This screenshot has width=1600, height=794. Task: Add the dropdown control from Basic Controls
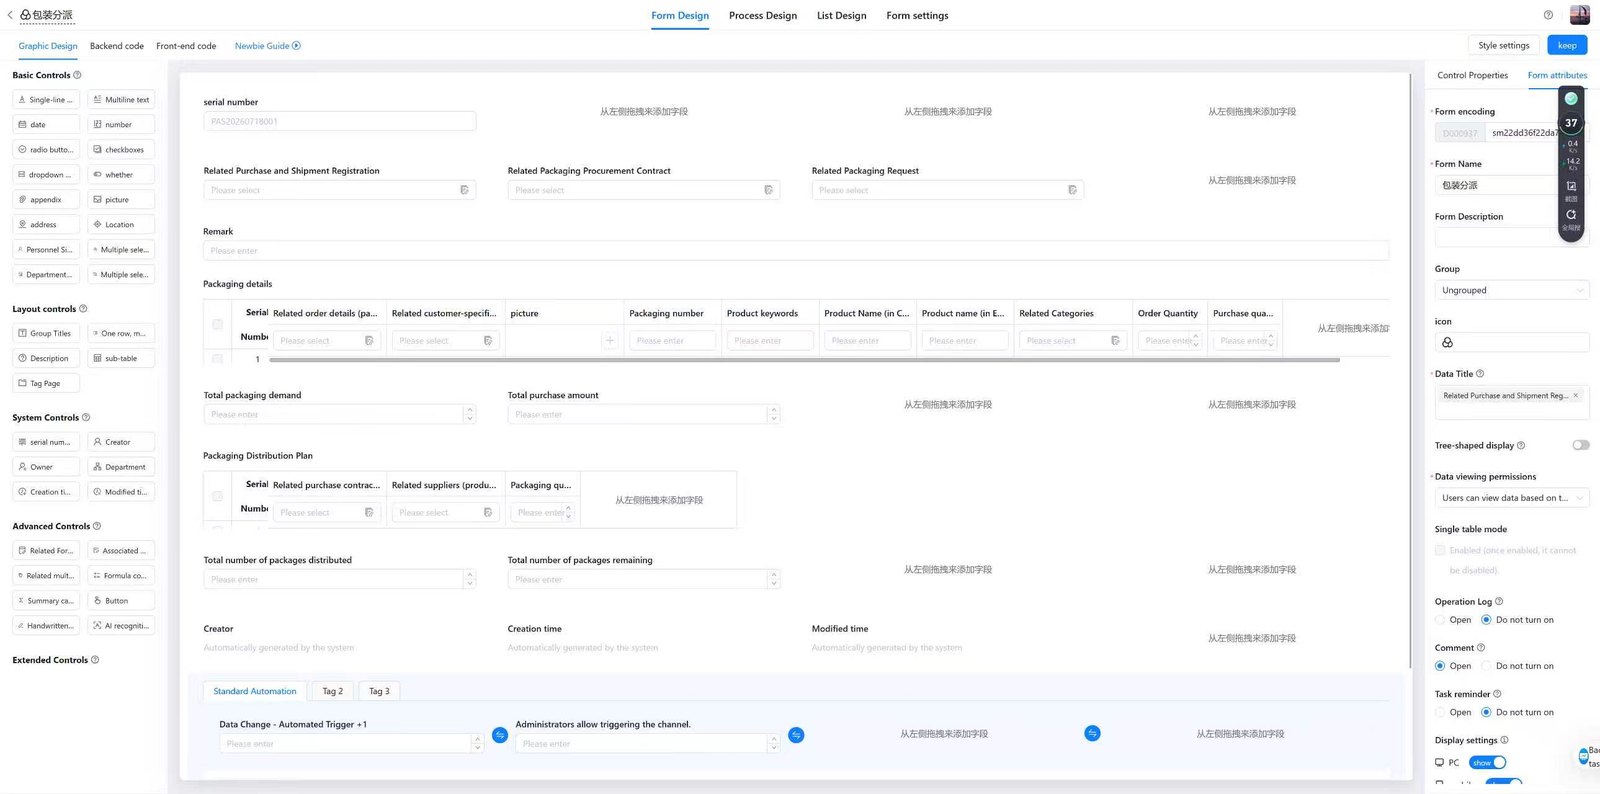tap(46, 175)
